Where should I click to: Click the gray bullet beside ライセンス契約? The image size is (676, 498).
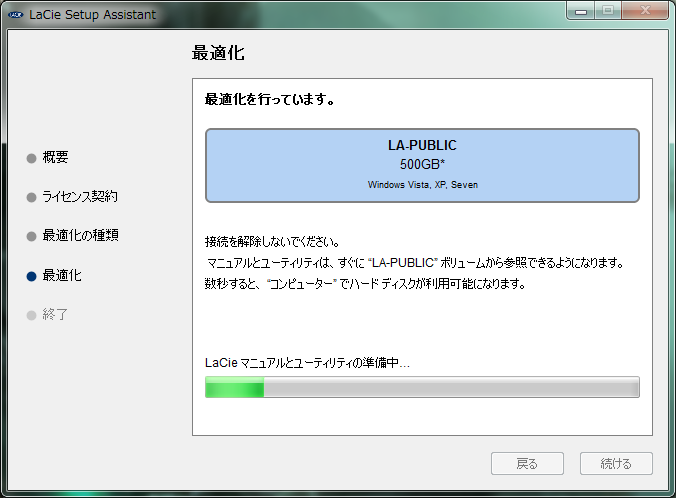click(x=31, y=197)
